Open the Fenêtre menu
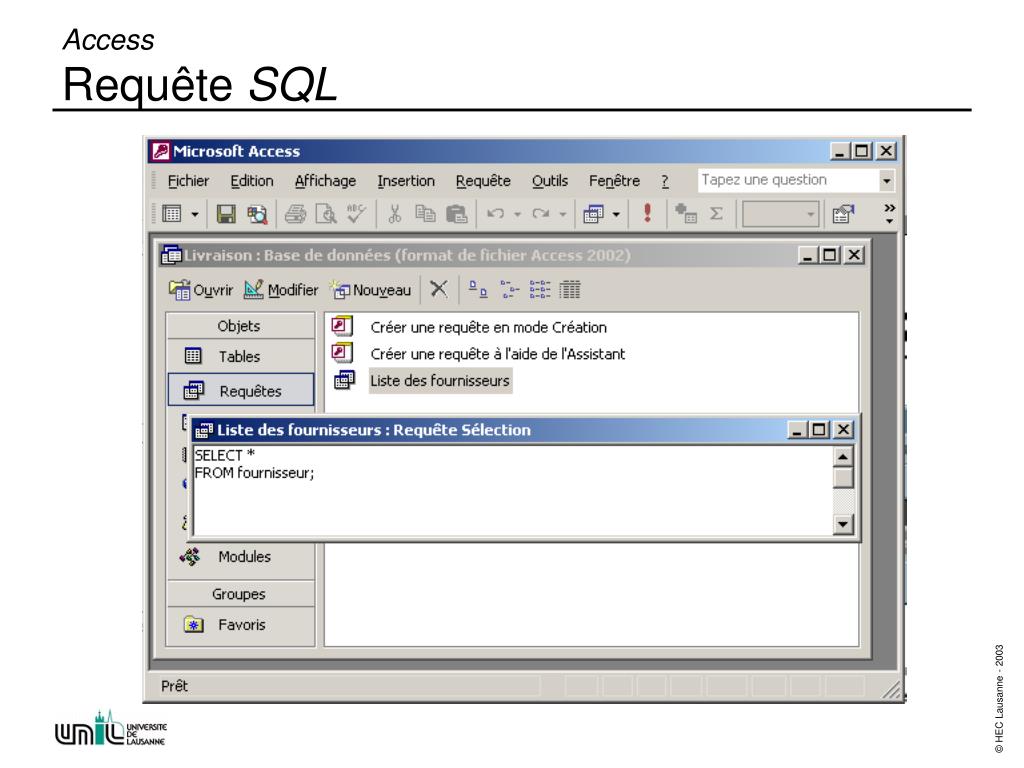 coord(615,181)
